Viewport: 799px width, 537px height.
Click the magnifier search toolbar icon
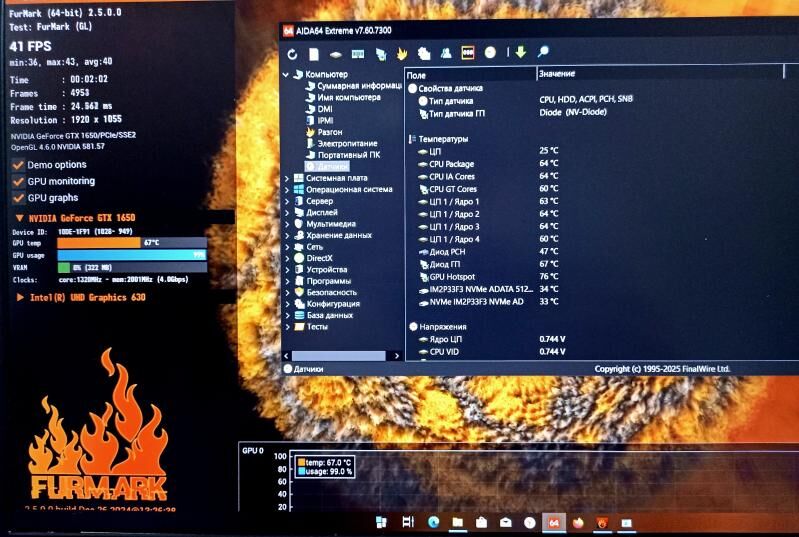[x=543, y=52]
